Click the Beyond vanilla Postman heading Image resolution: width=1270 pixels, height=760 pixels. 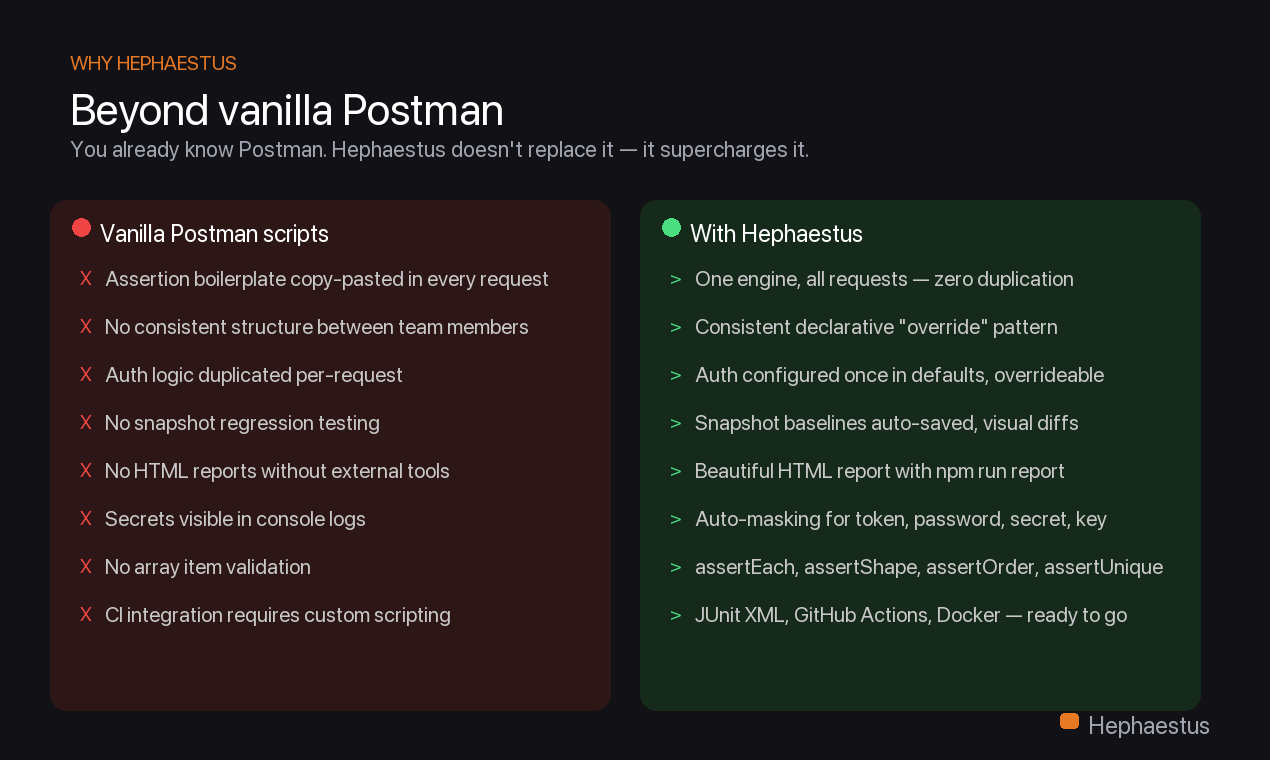[286, 110]
